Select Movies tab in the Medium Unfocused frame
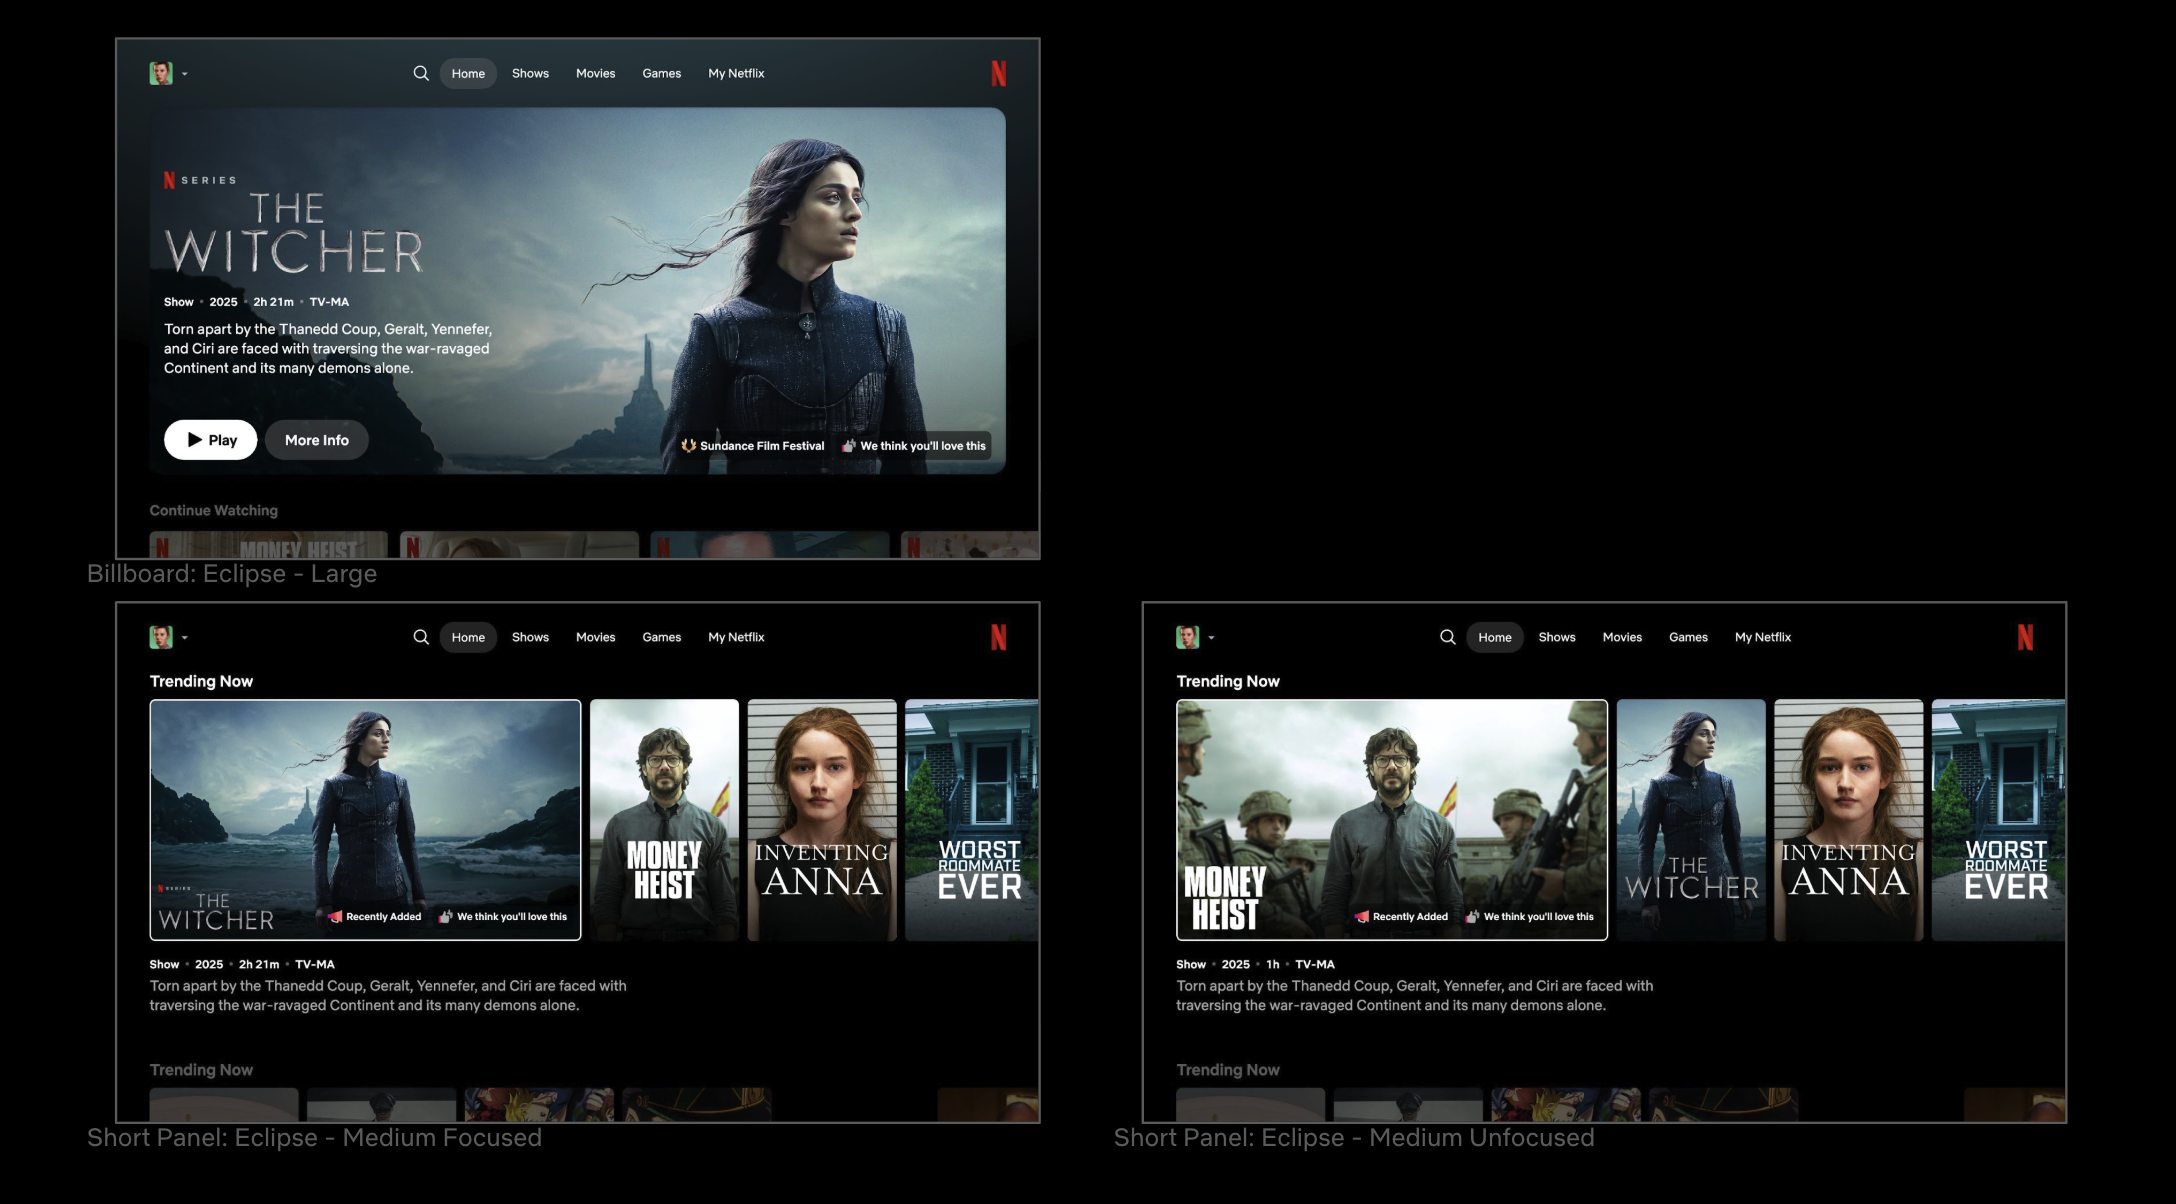Screen dimensions: 2176x1204 pos(1622,637)
